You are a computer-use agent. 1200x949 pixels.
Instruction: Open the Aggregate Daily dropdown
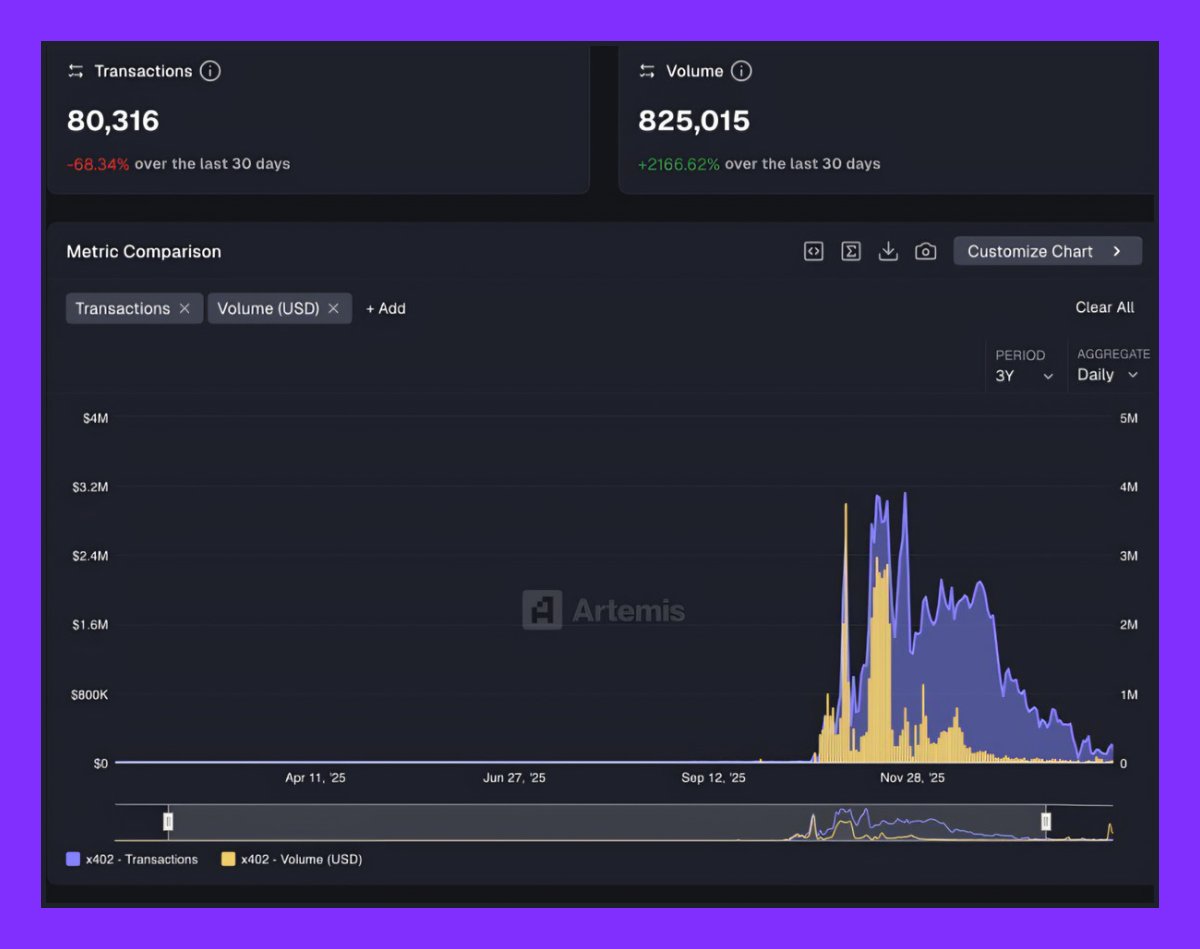tap(1107, 375)
